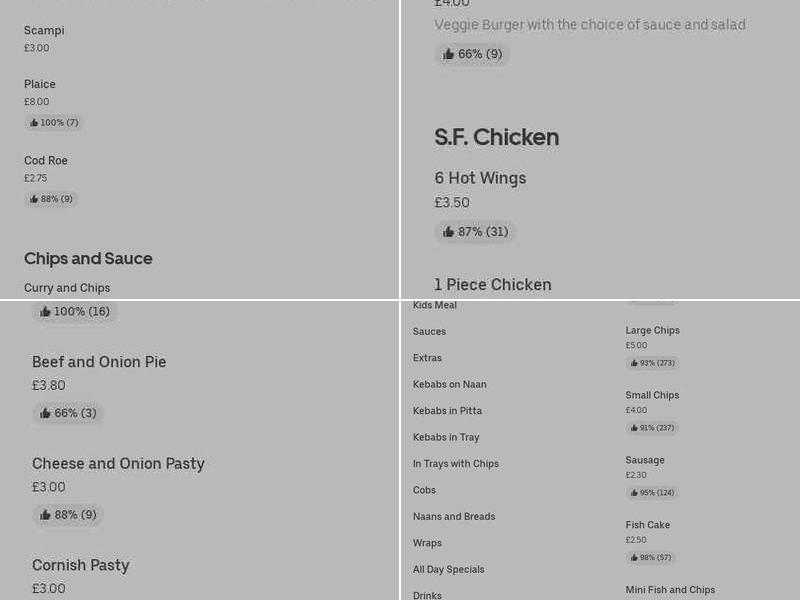Click the S.F. Chicken section heading

coord(497,137)
